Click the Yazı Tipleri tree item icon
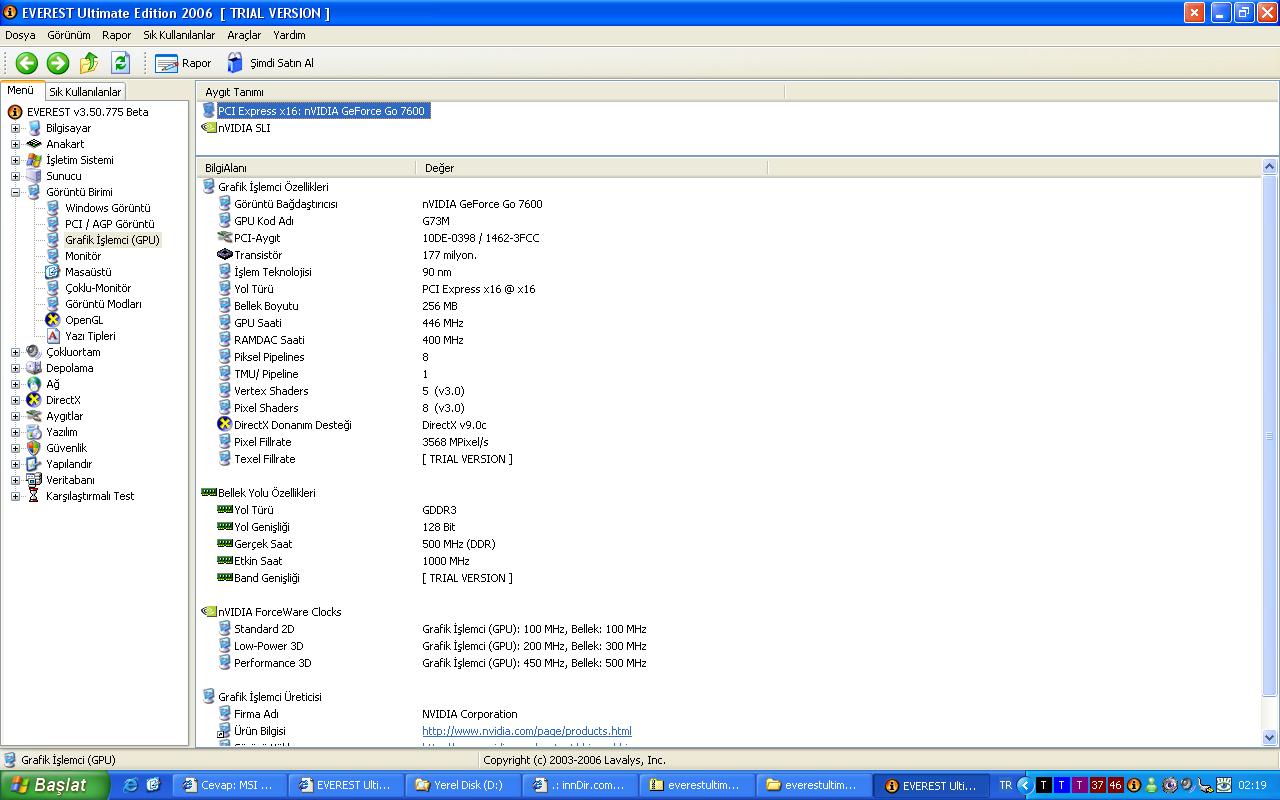Screen dimensions: 1280x800 click(53, 336)
